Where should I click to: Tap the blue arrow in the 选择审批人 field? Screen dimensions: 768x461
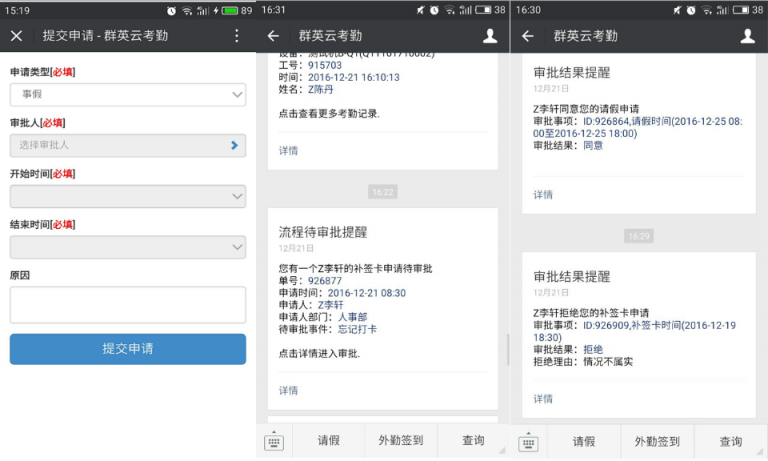coord(234,145)
